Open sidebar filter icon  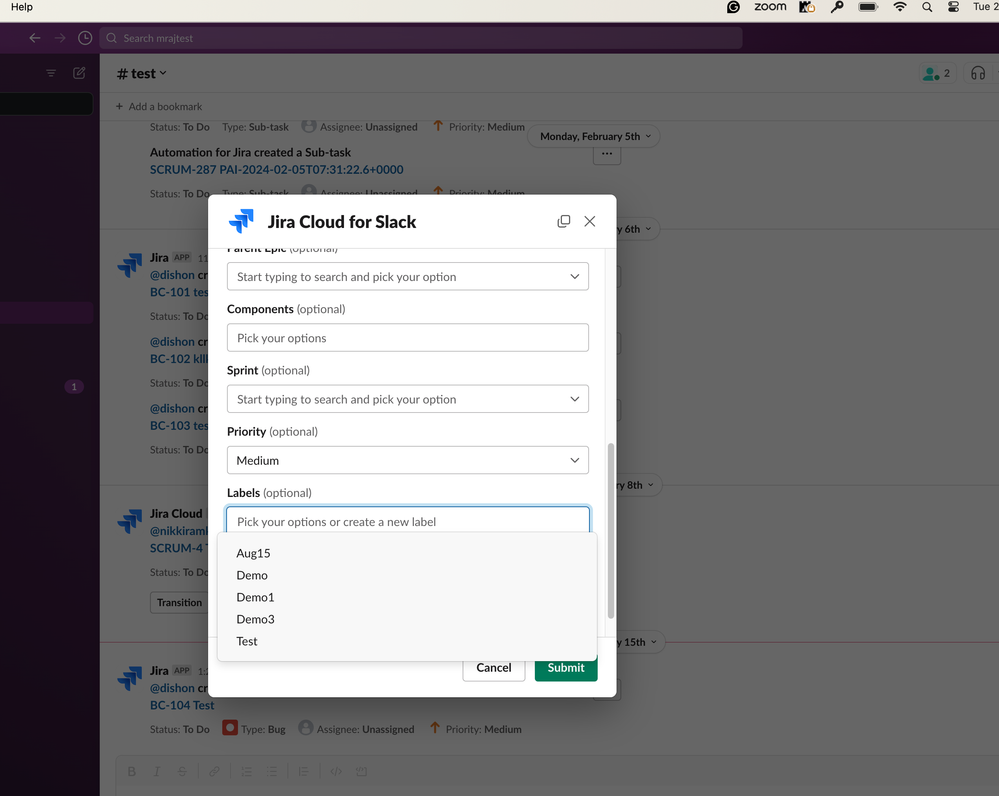tap(51, 73)
